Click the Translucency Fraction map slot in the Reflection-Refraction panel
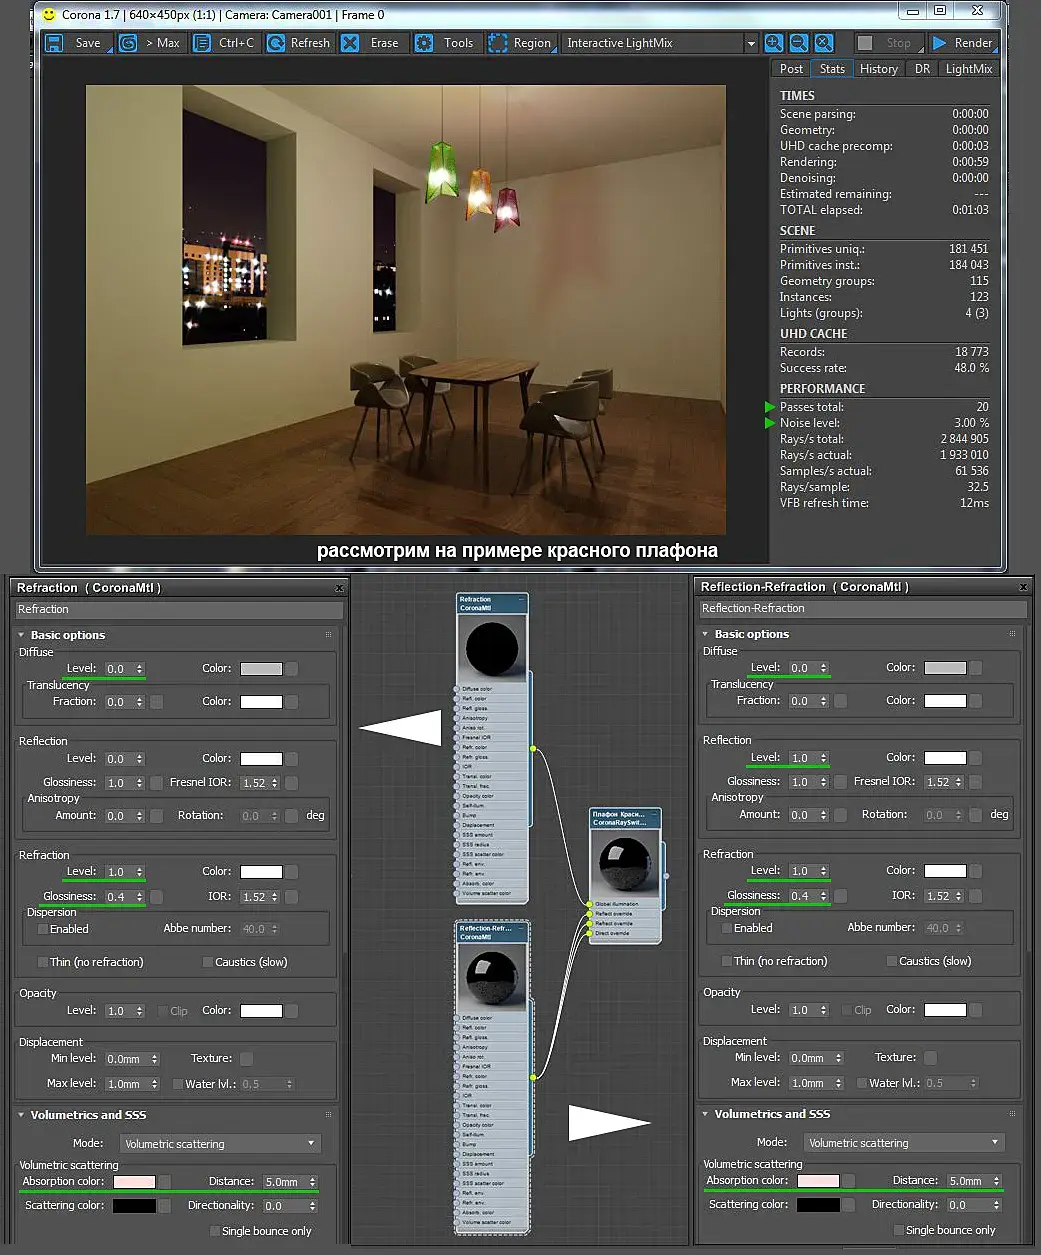 (x=840, y=701)
